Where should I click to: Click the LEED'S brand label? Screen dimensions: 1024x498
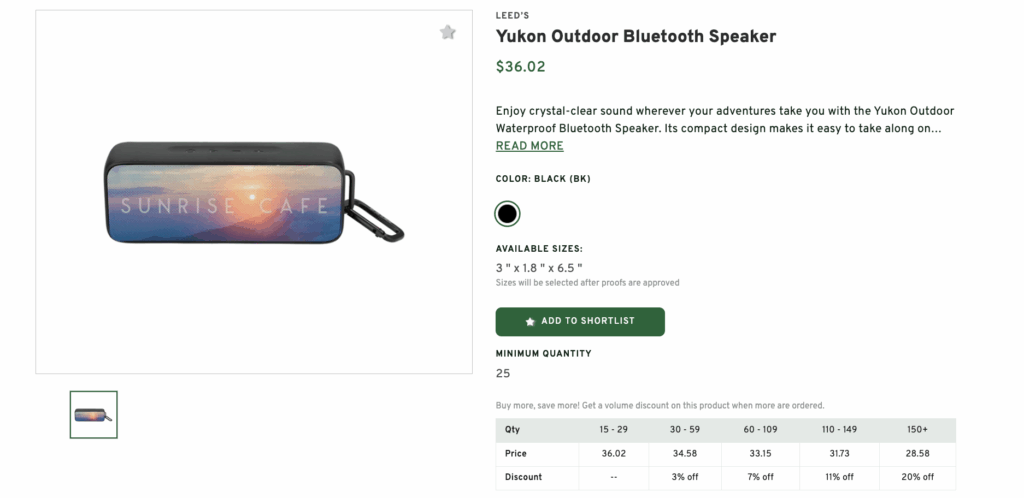(x=514, y=15)
